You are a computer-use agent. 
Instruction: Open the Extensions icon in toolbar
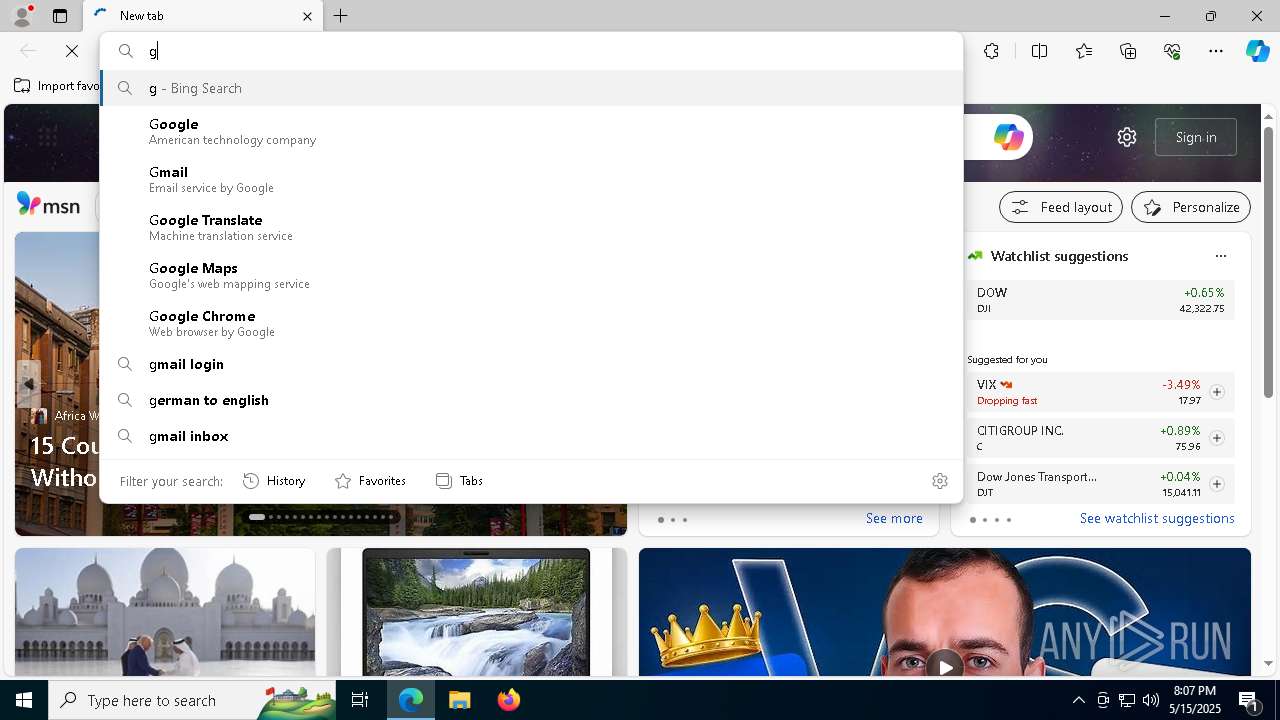991,51
